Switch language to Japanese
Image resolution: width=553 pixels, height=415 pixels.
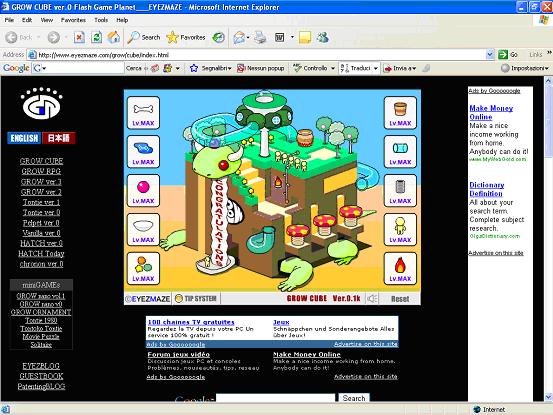pos(59,138)
